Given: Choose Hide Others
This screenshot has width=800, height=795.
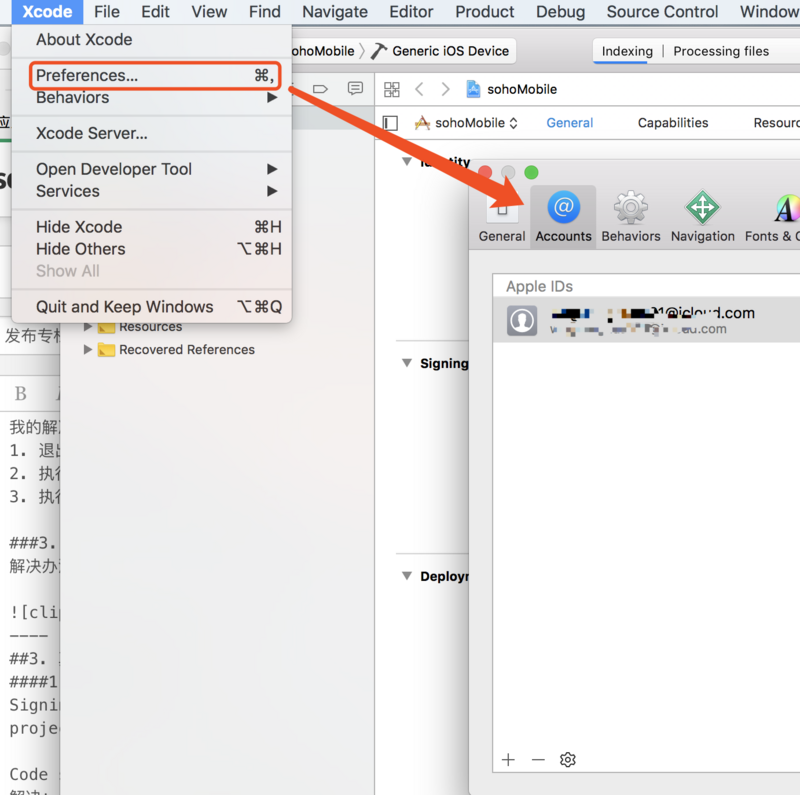Looking at the screenshot, I should point(152,249).
